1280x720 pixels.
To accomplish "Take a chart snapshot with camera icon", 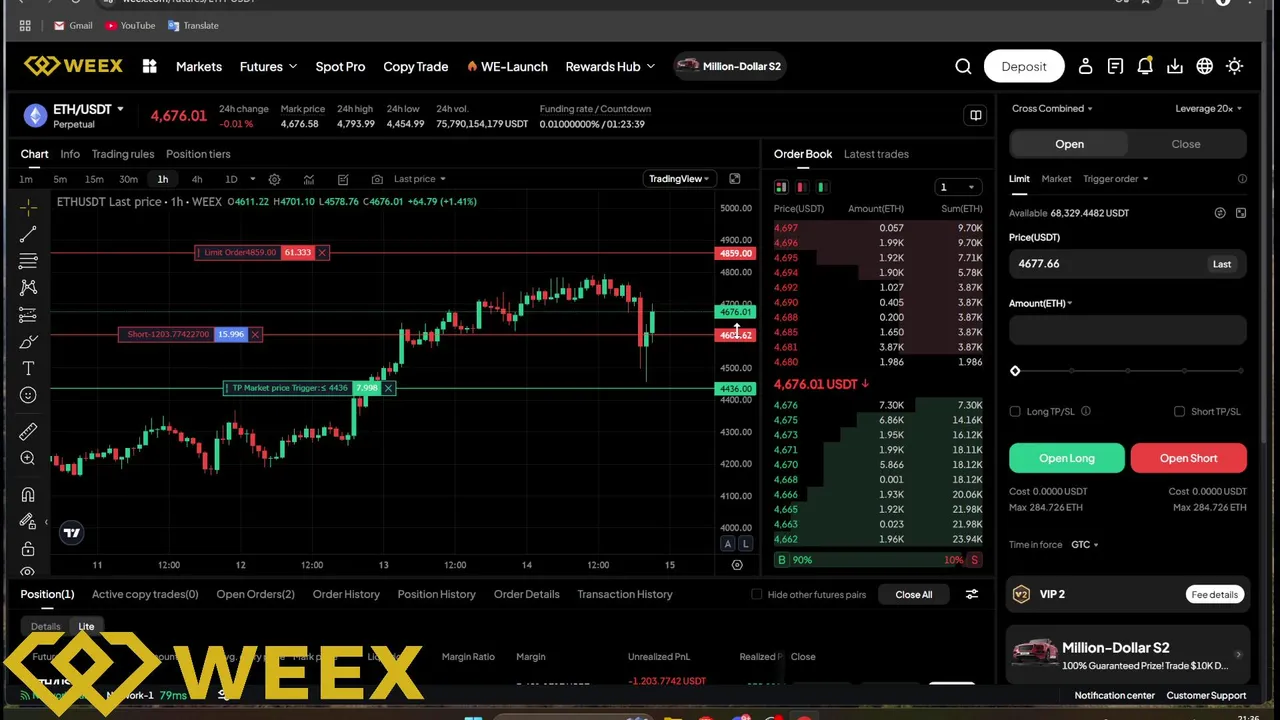I will [377, 179].
